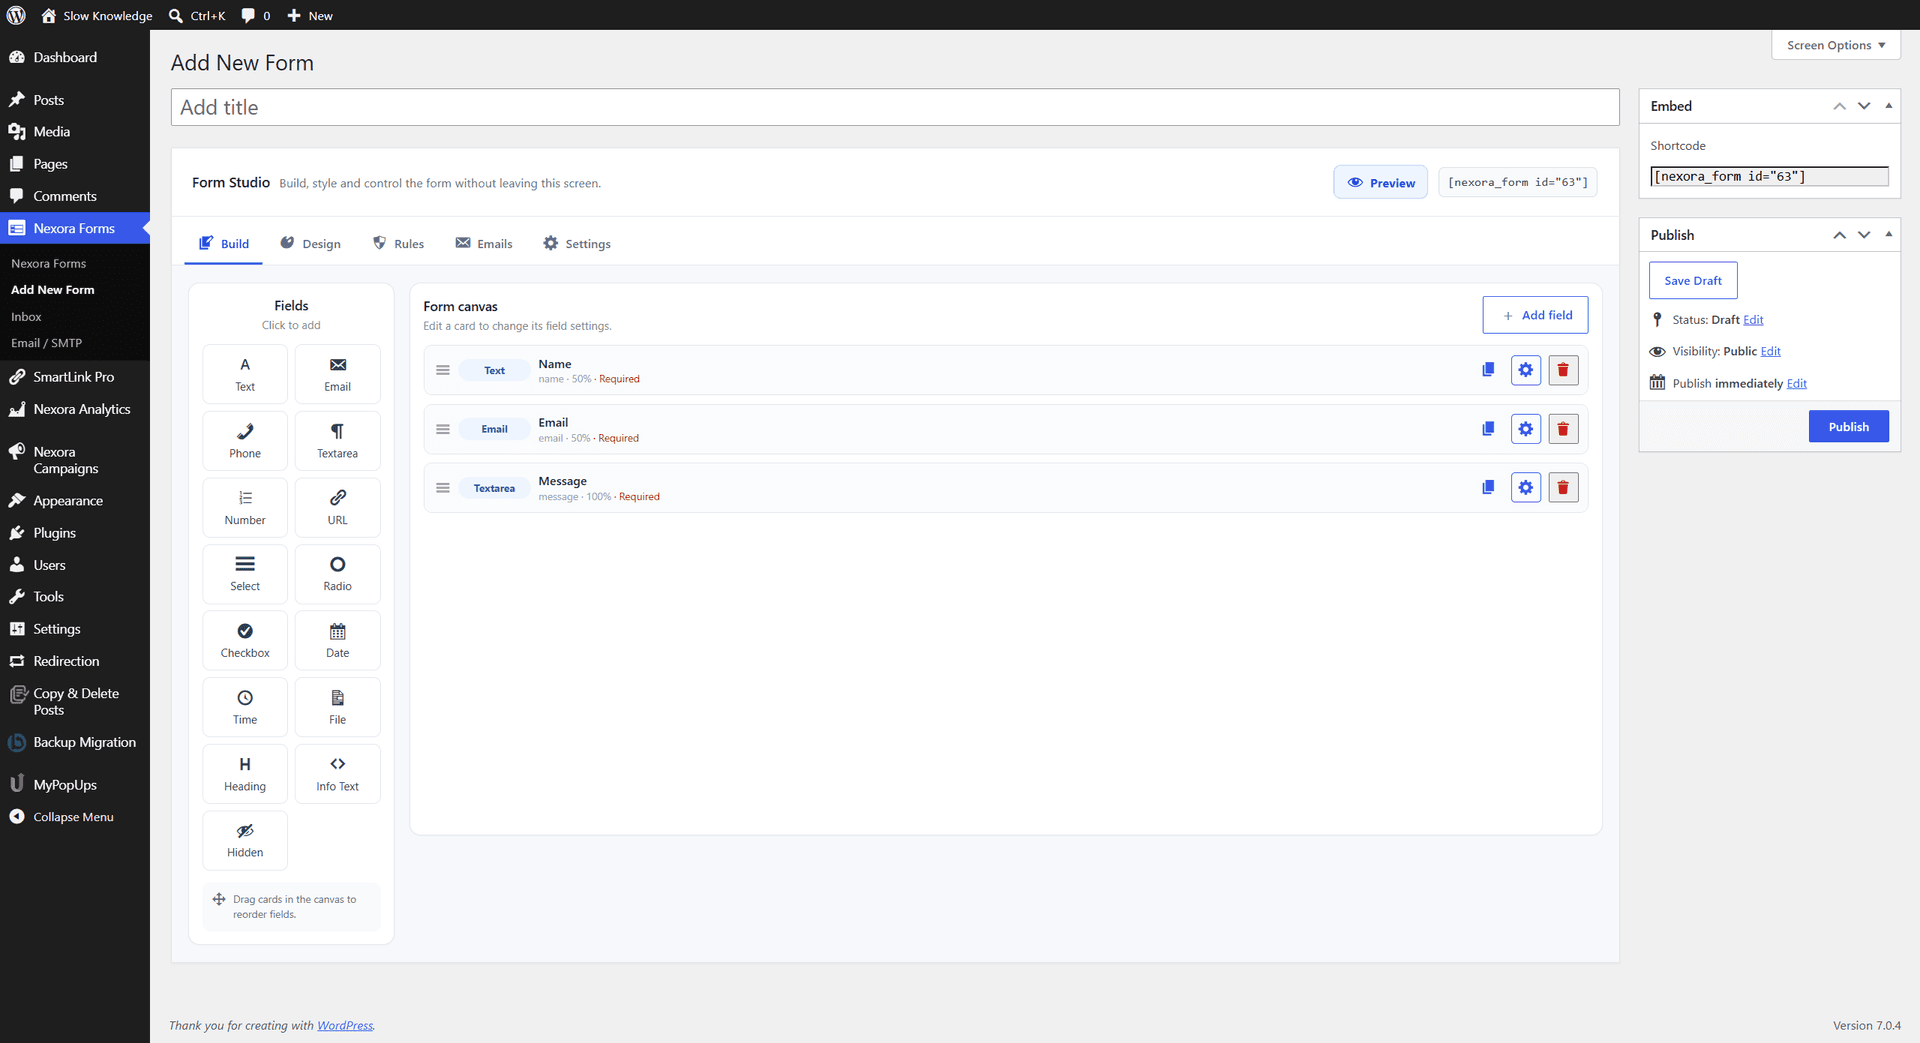Switch to the Settings tab in Form Studio

577,243
